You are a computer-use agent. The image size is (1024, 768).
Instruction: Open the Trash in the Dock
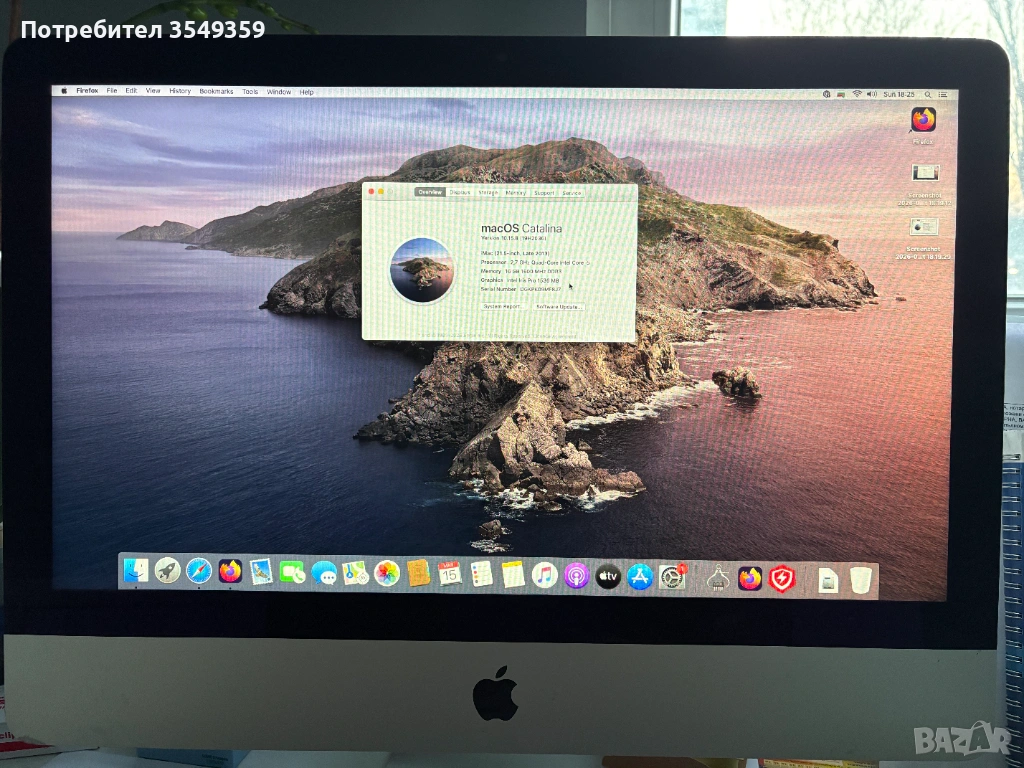pyautogui.click(x=861, y=580)
